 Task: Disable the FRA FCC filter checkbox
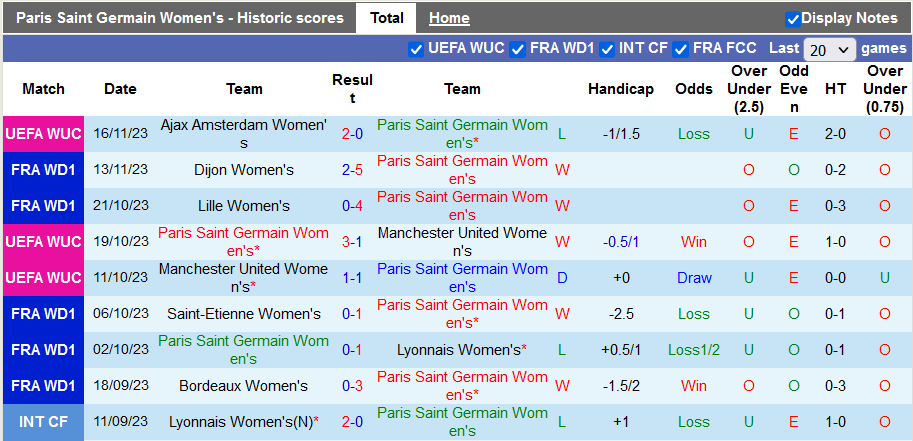coord(681,49)
